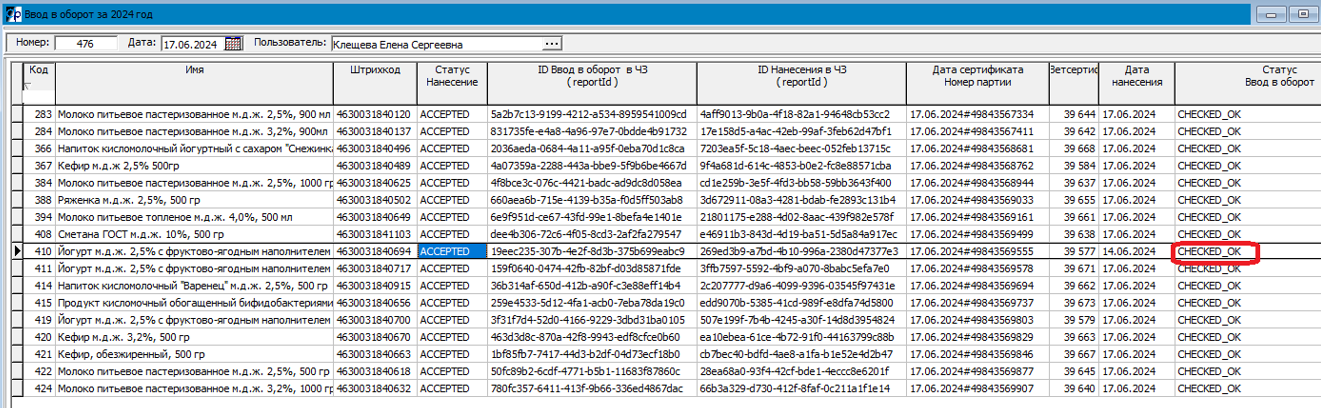Click the Пользователь field with Клещева Елена Сергеевна
The image size is (1321, 408).
(x=435, y=43)
